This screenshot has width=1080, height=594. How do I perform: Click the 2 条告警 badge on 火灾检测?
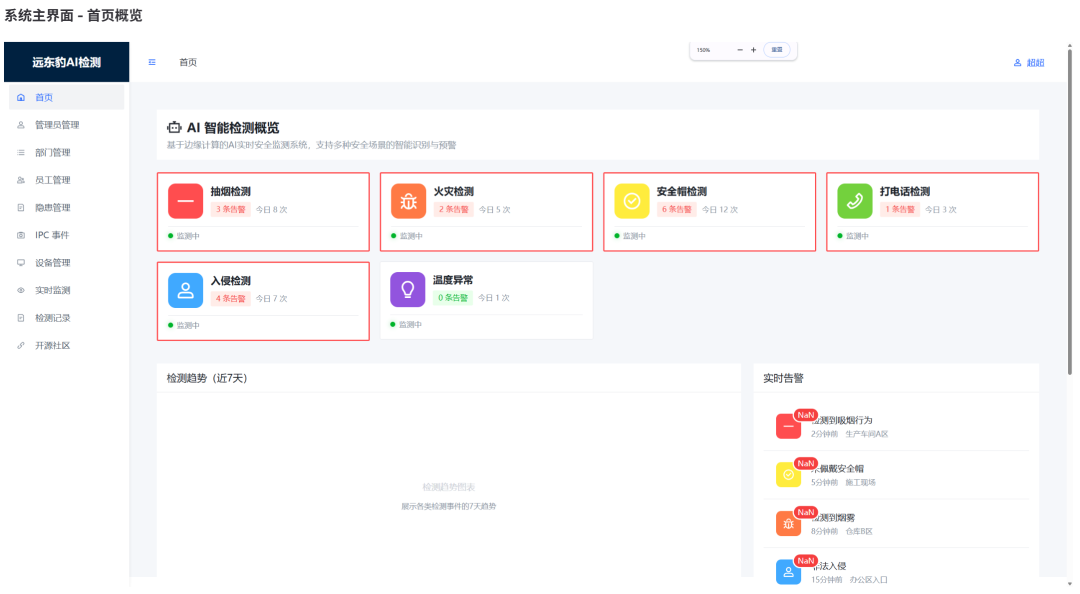(454, 209)
